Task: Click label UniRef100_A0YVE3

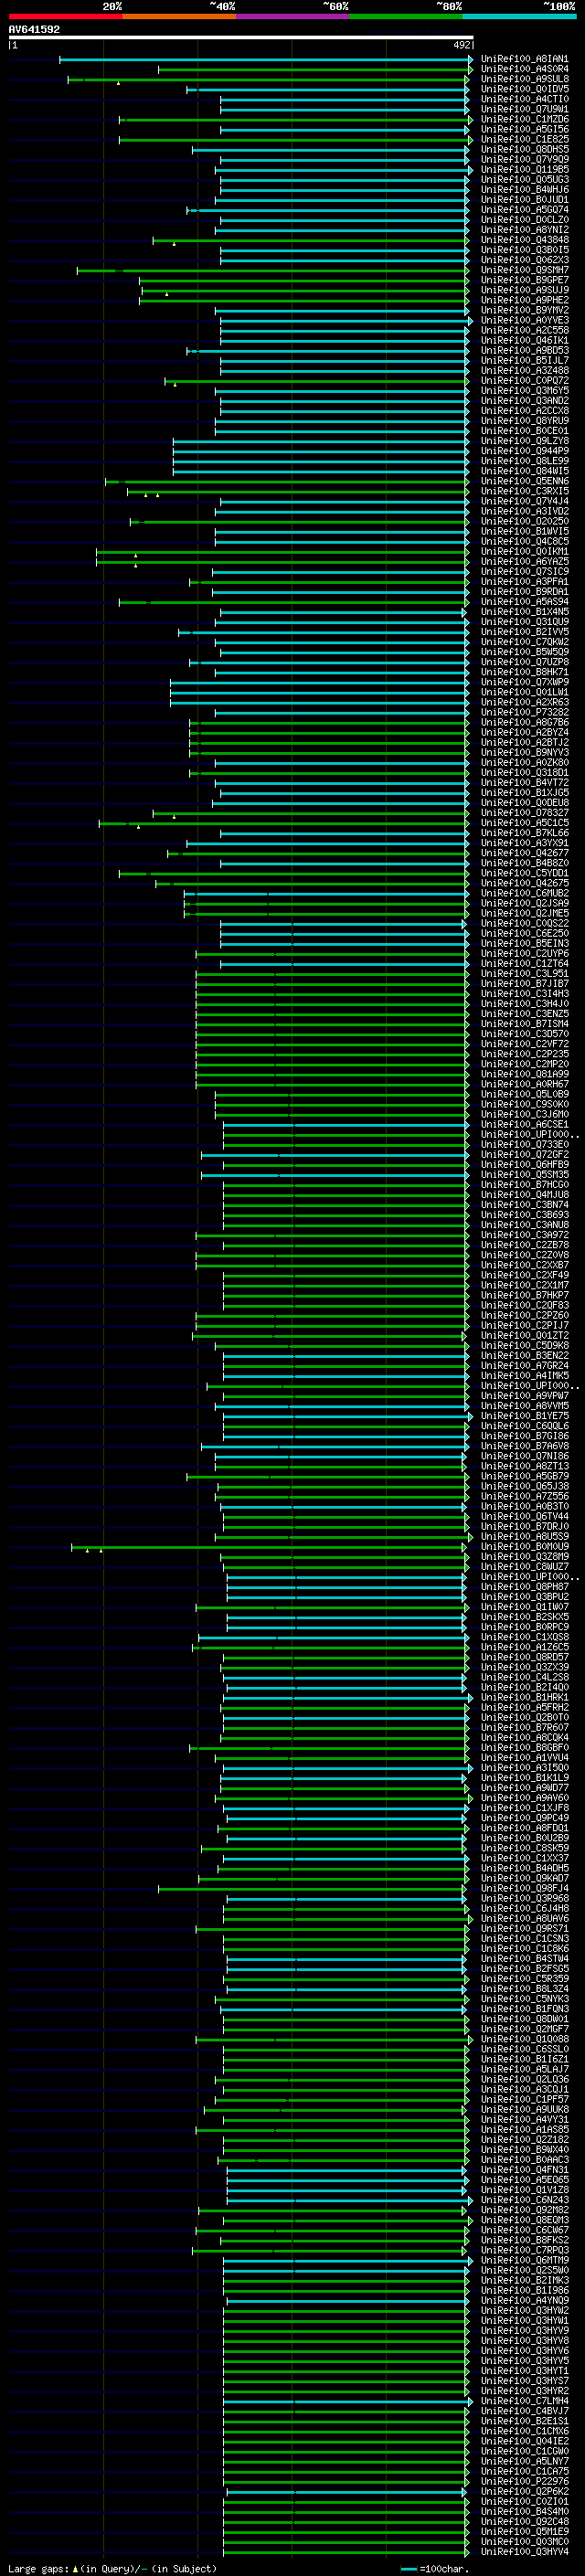Action: pos(524,321)
